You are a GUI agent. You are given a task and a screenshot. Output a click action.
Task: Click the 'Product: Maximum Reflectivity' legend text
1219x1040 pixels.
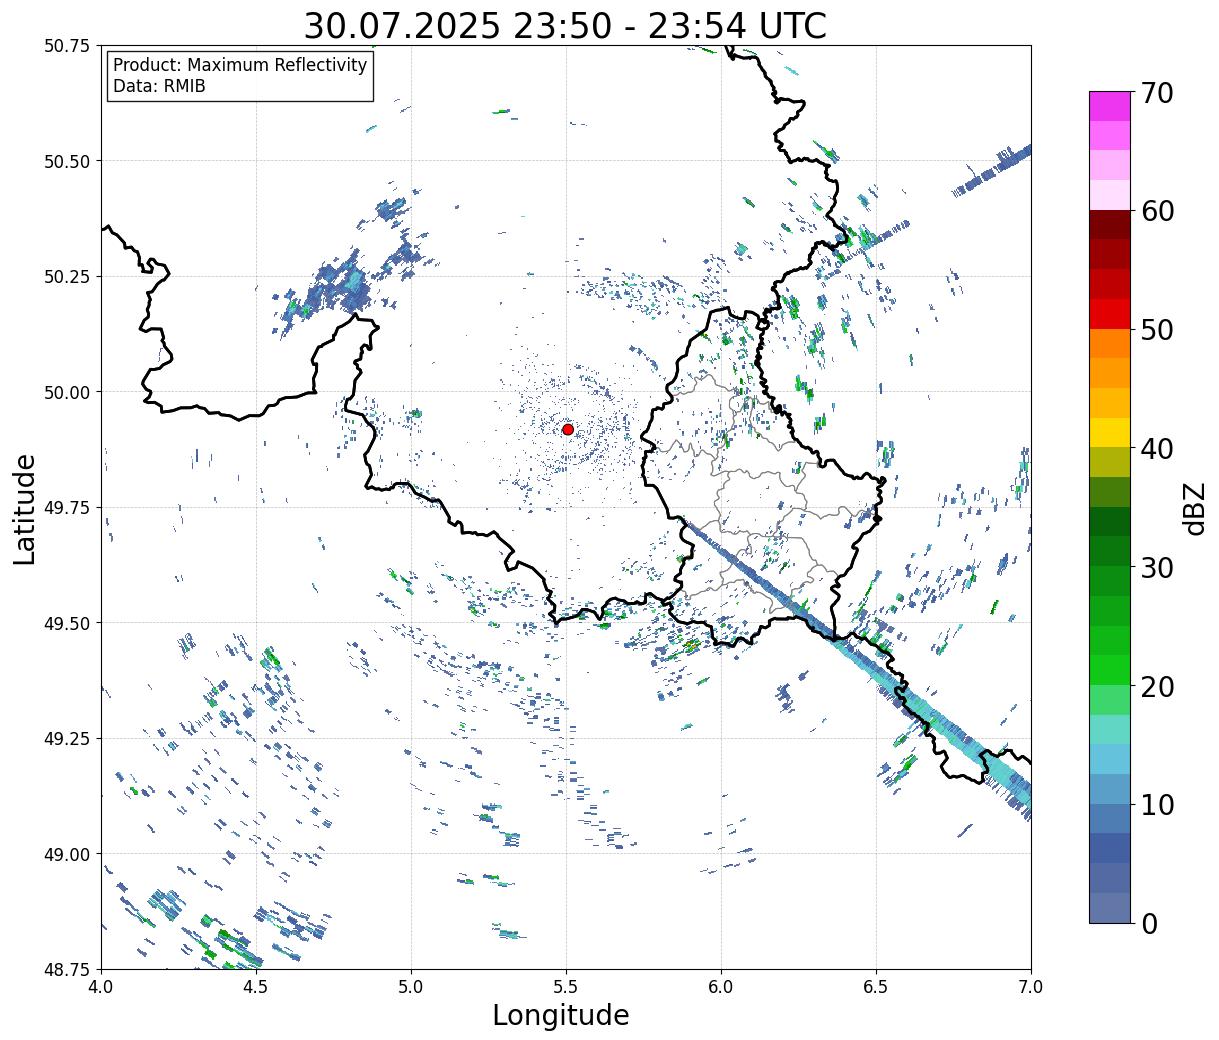click(240, 65)
